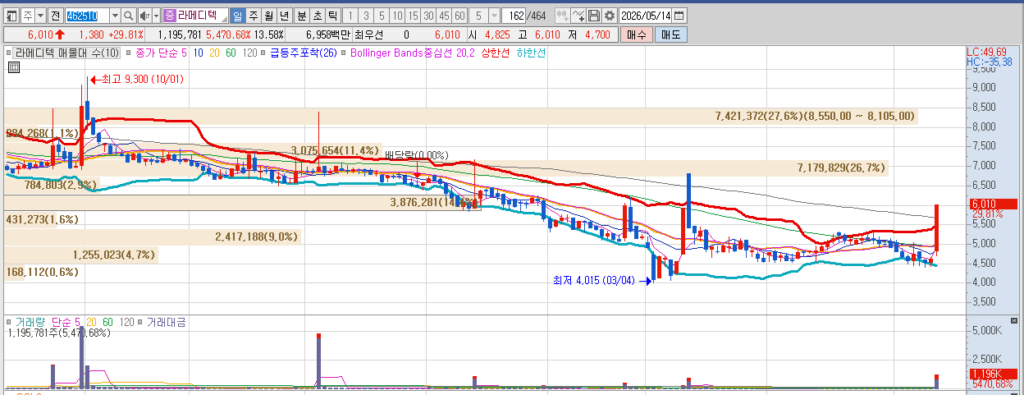The image size is (1024, 395).
Task: Click the green 60 moving-average legend
Action: click(230, 54)
